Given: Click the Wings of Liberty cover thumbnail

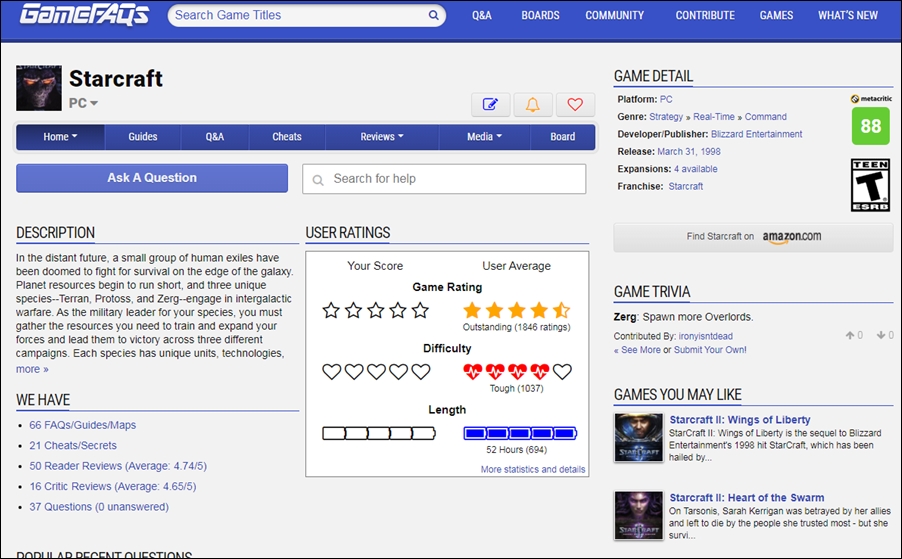Looking at the screenshot, I should pos(639,438).
